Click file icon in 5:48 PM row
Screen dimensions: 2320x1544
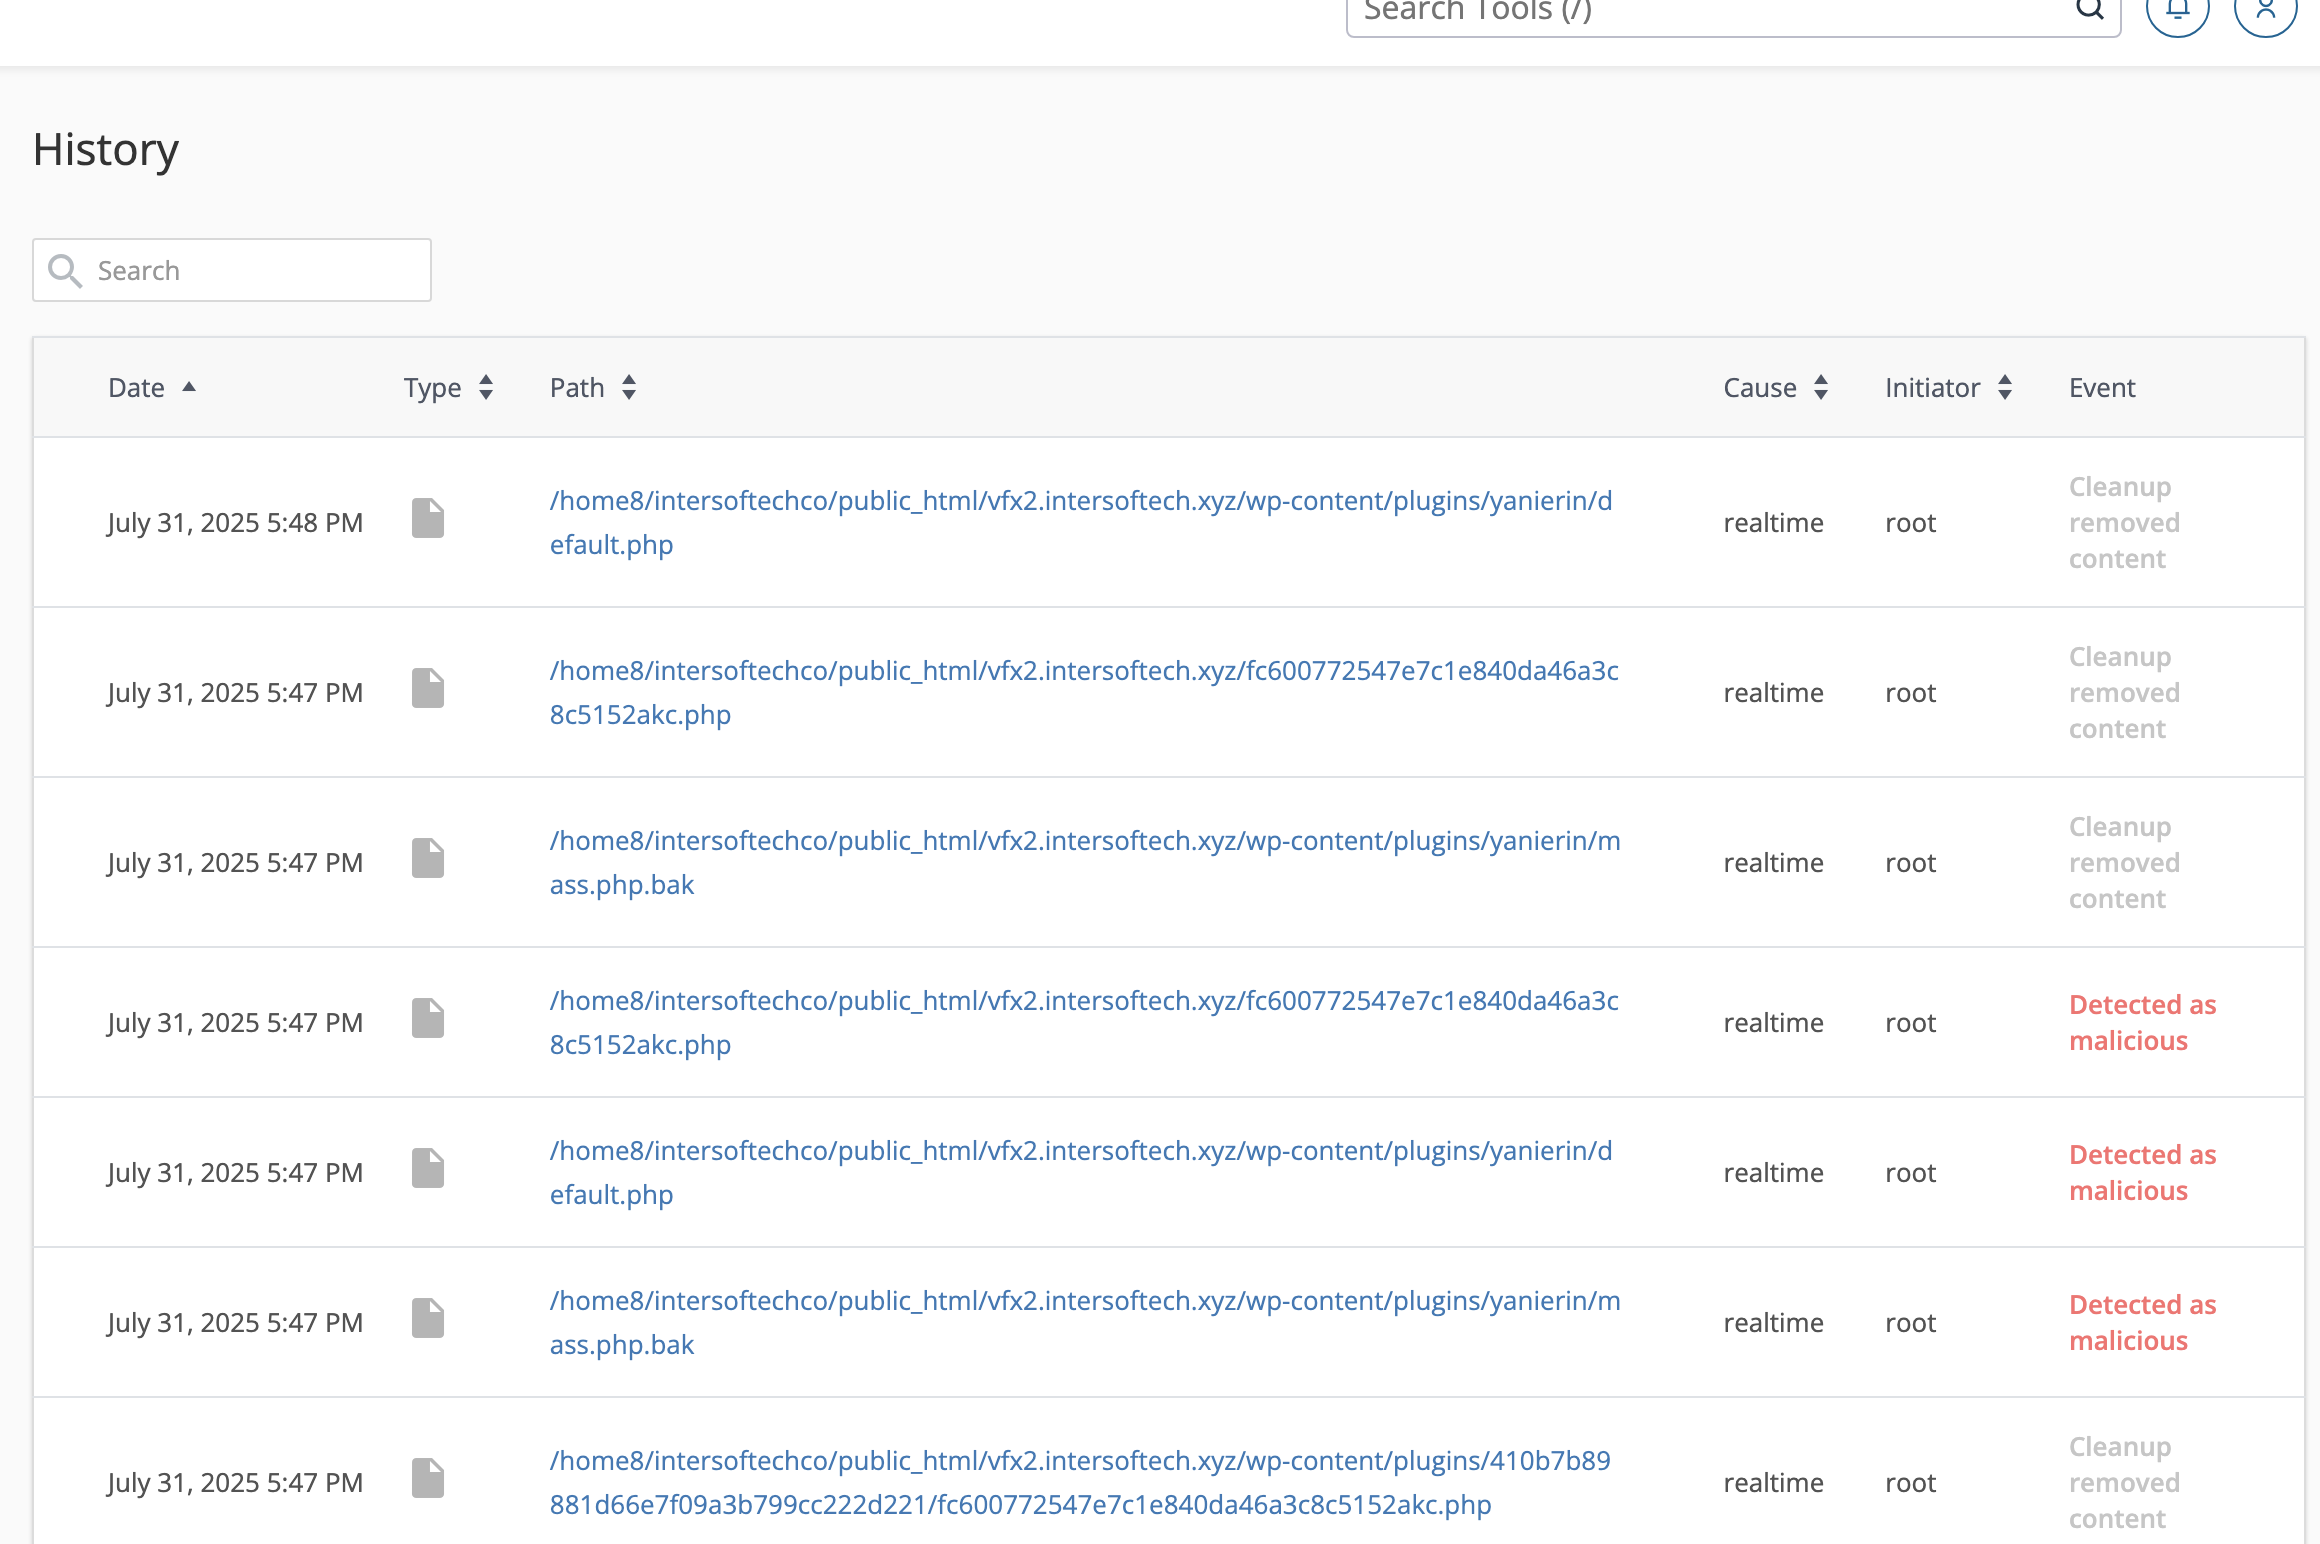tap(428, 518)
